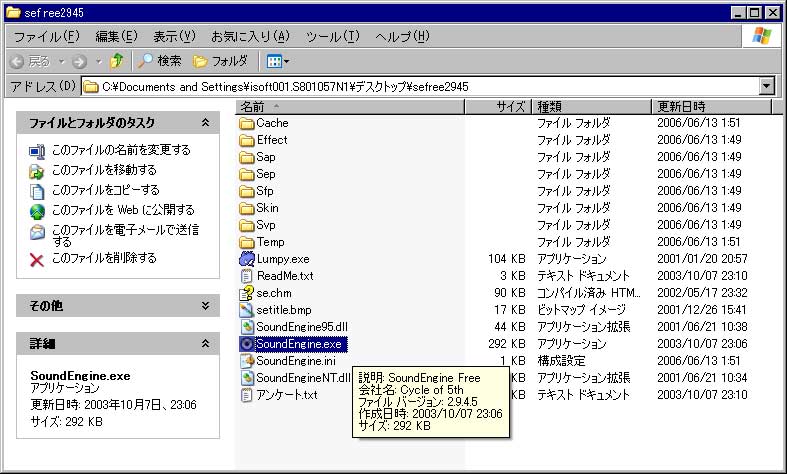The width and height of the screenshot is (787, 474).
Task: Select the SoundEngine.ini settings icon
Action: [x=246, y=361]
